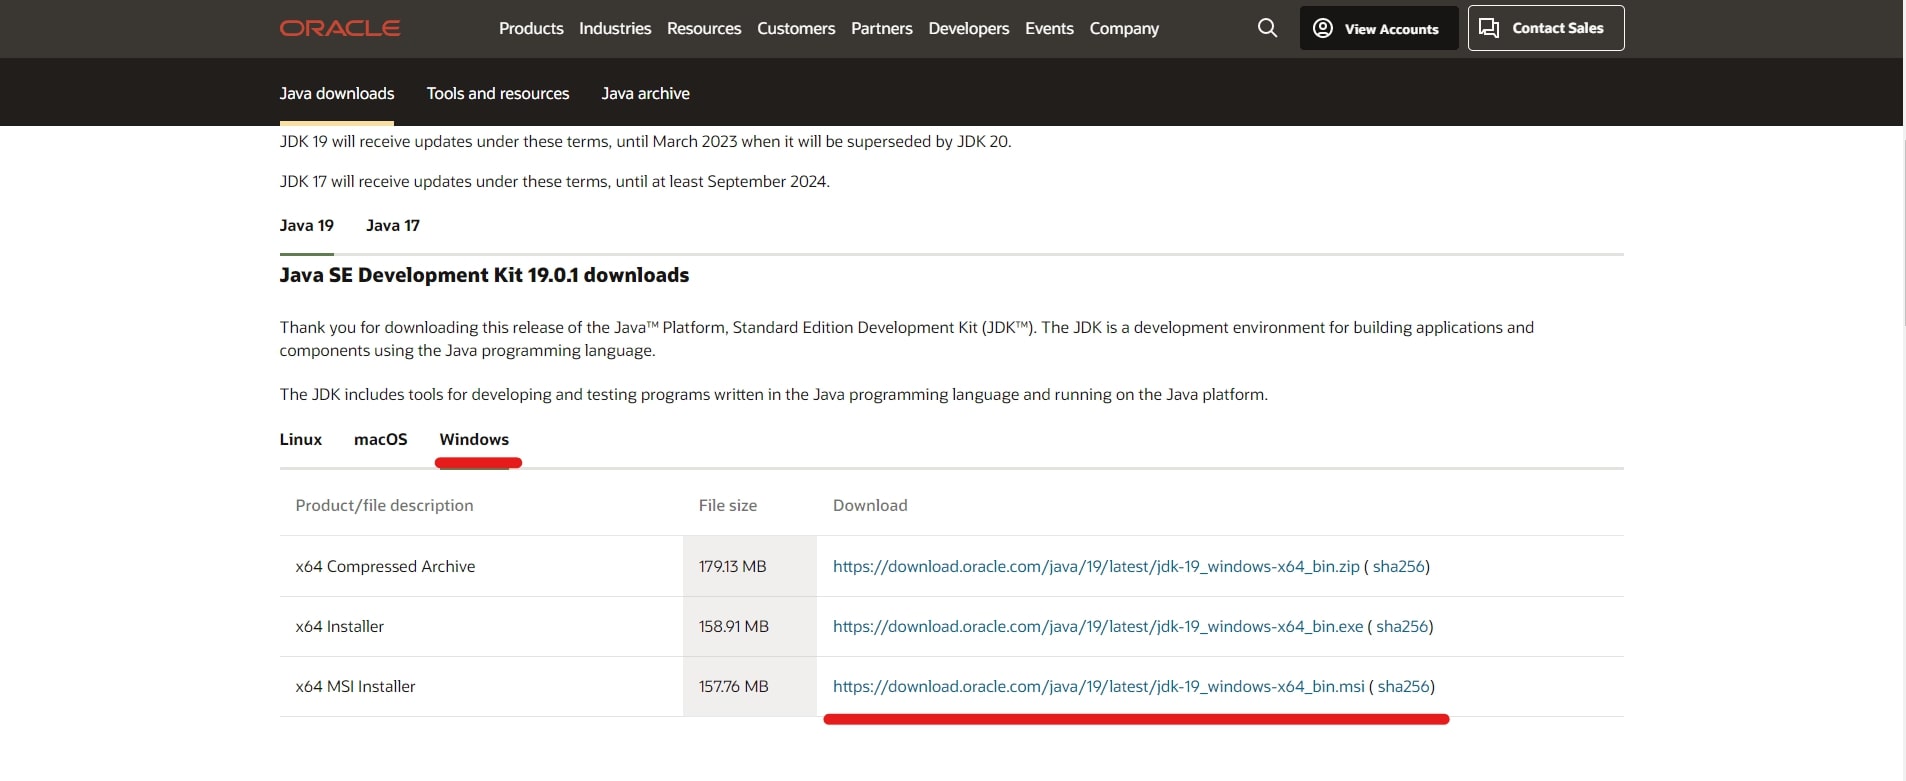Click the Java SE Development Kit 19.0.1 heading

[x=484, y=275]
